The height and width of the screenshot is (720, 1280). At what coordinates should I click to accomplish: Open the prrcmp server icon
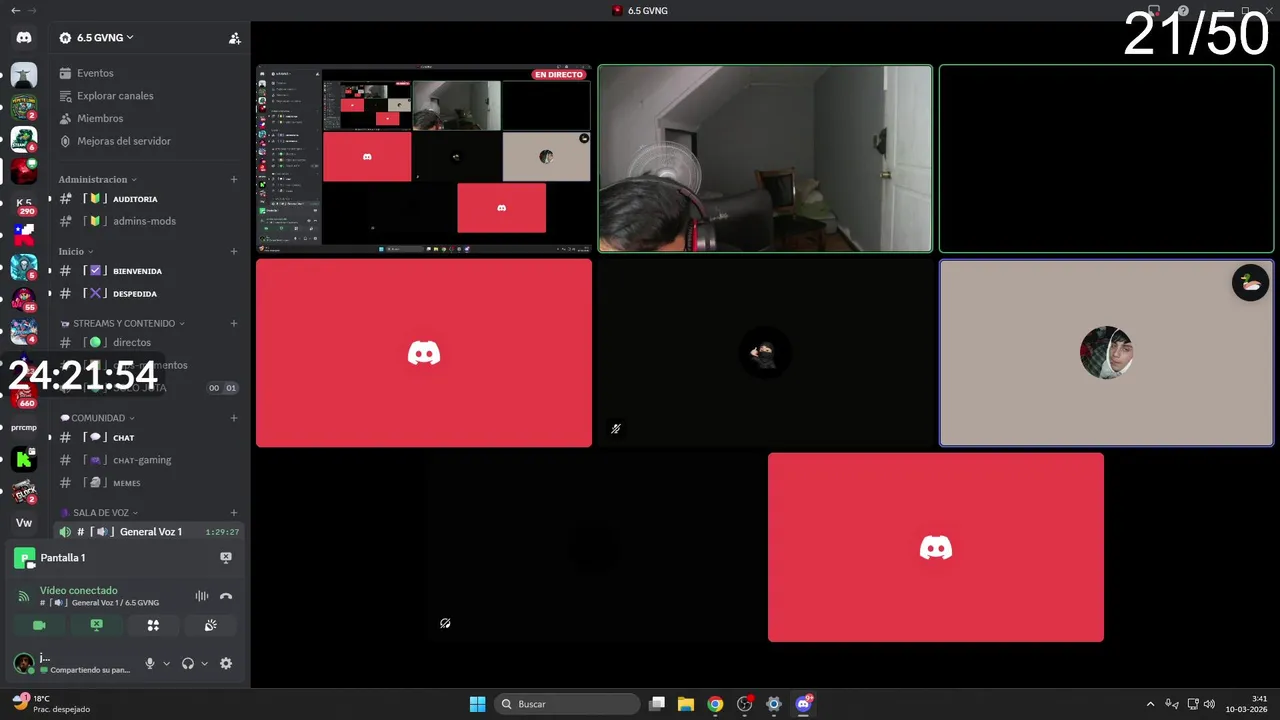[24, 428]
